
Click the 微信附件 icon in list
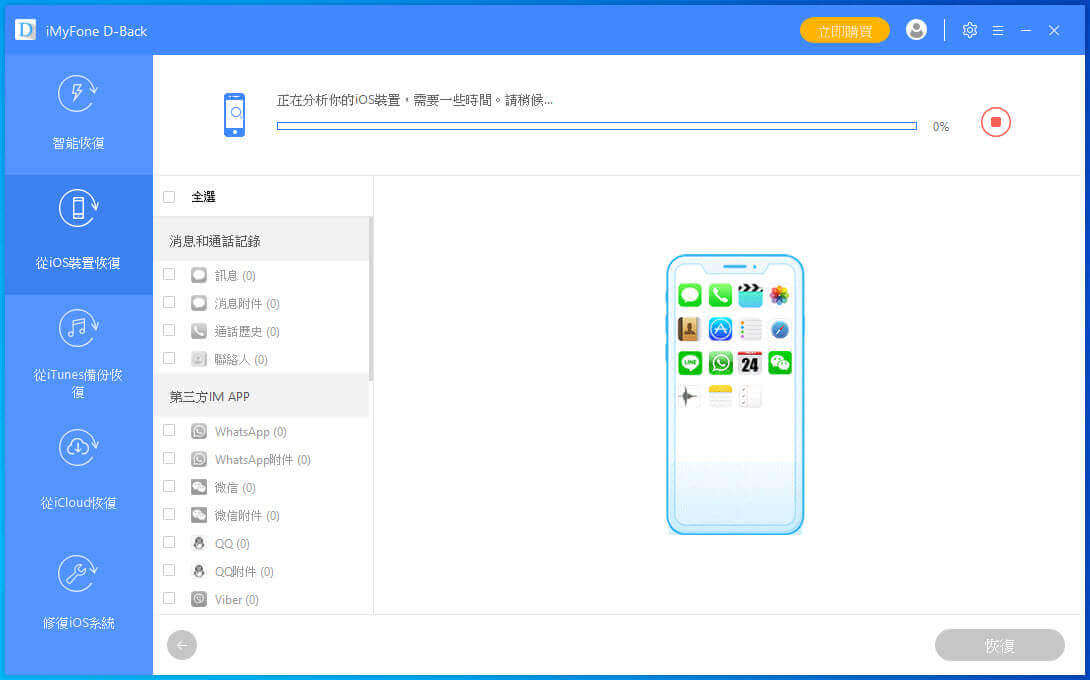click(199, 515)
